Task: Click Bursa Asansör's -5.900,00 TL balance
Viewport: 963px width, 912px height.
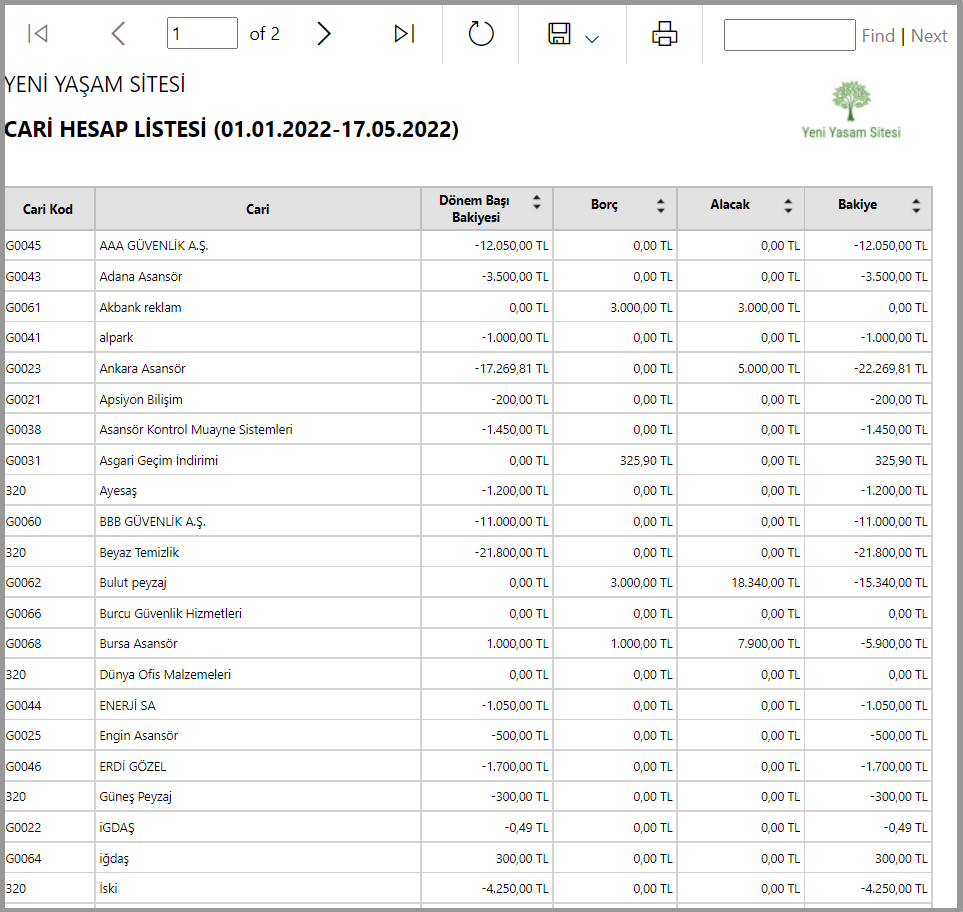Action: pyautogui.click(x=894, y=644)
